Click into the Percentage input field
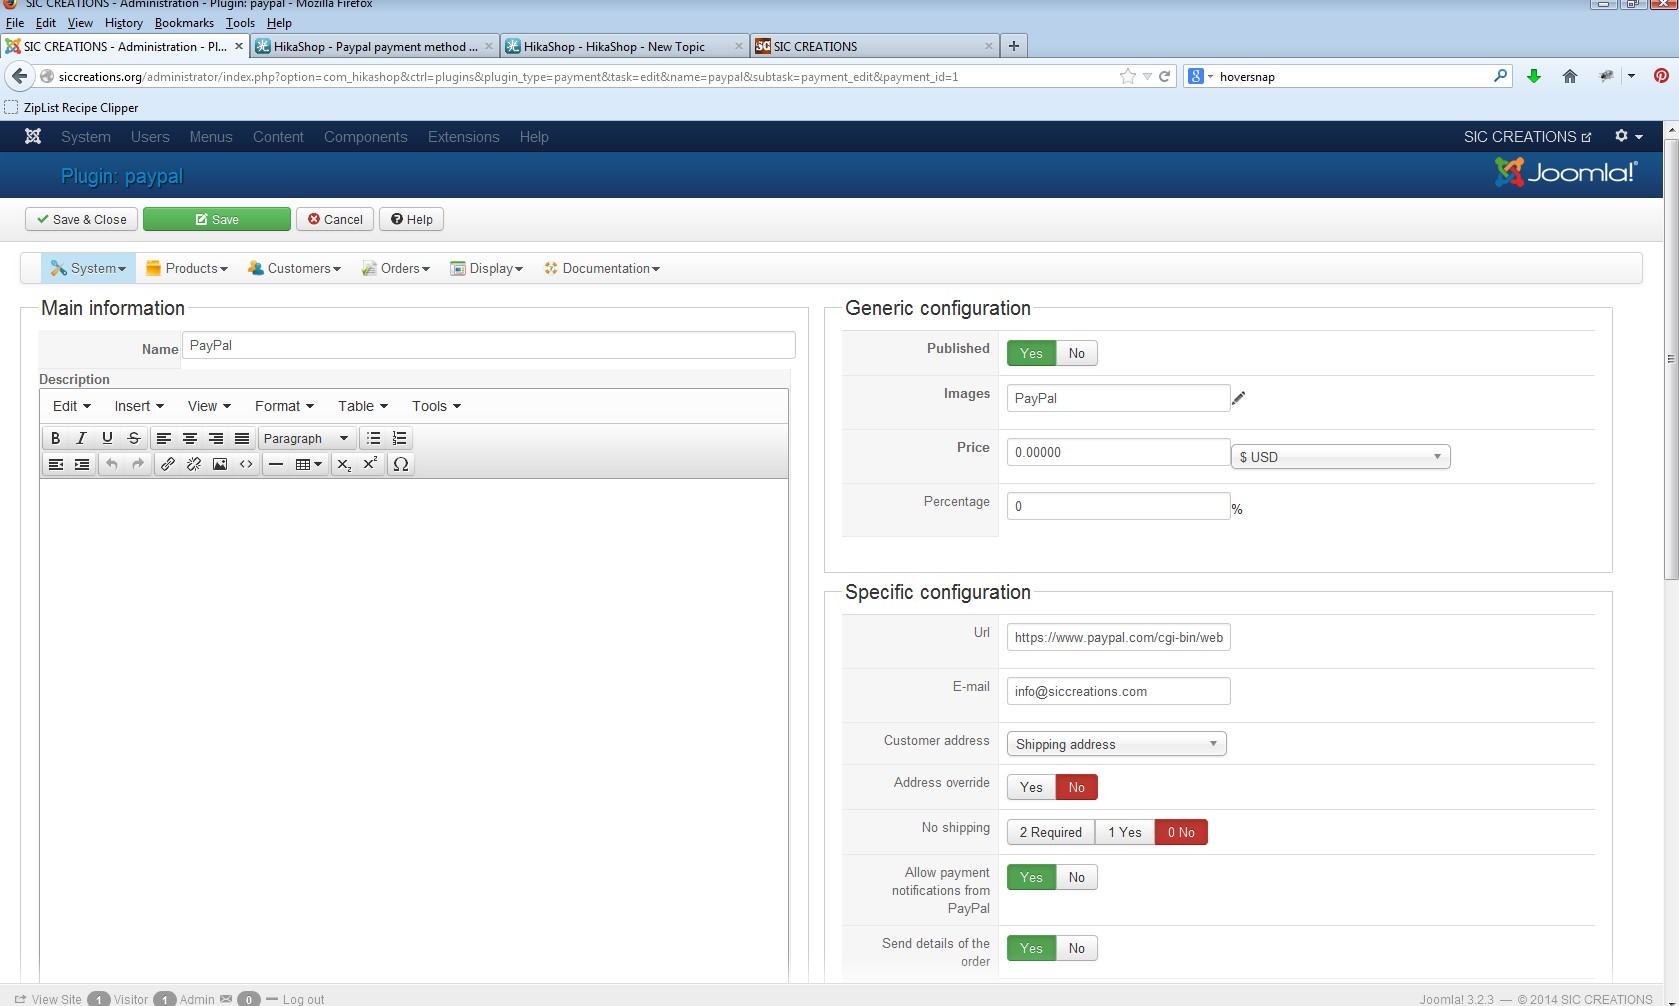 tap(1118, 506)
